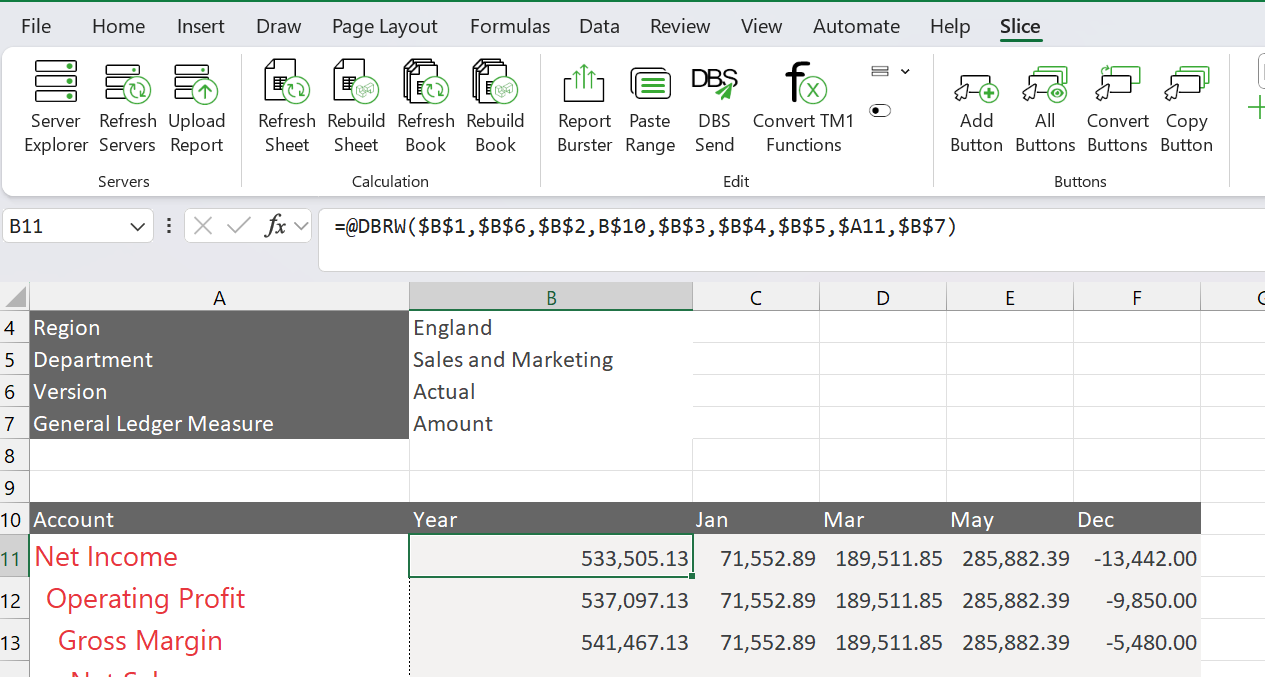1265x677 pixels.
Task: Toggle the switch in the Edit group
Action: click(880, 110)
